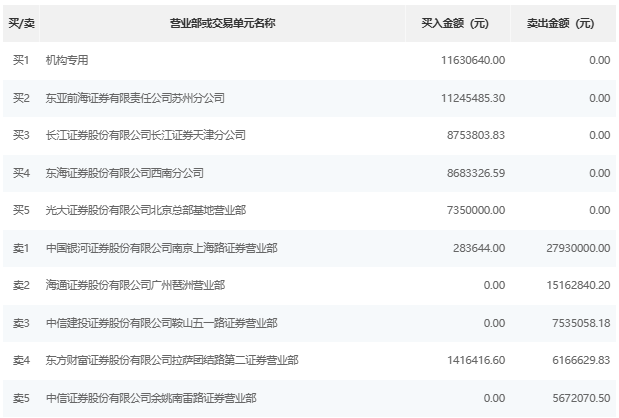Viewport: 619px width, 418px height.
Task: Click the 卖3 rank label
Action: tap(21, 323)
